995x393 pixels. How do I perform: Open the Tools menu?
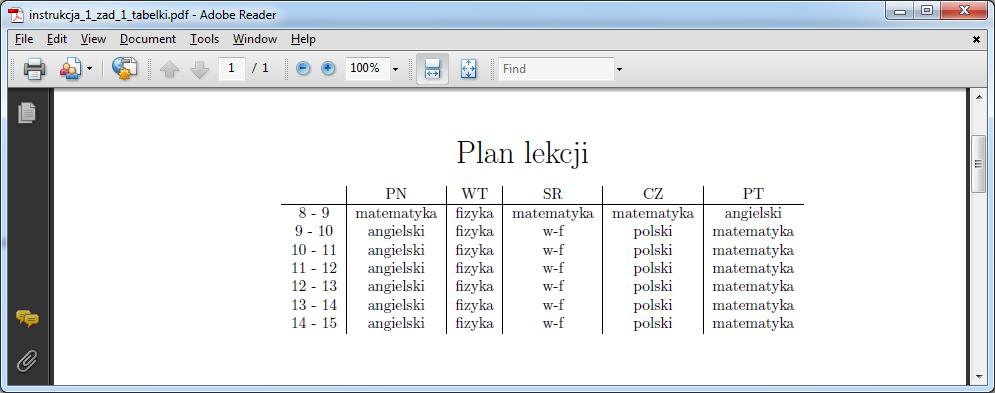point(204,39)
